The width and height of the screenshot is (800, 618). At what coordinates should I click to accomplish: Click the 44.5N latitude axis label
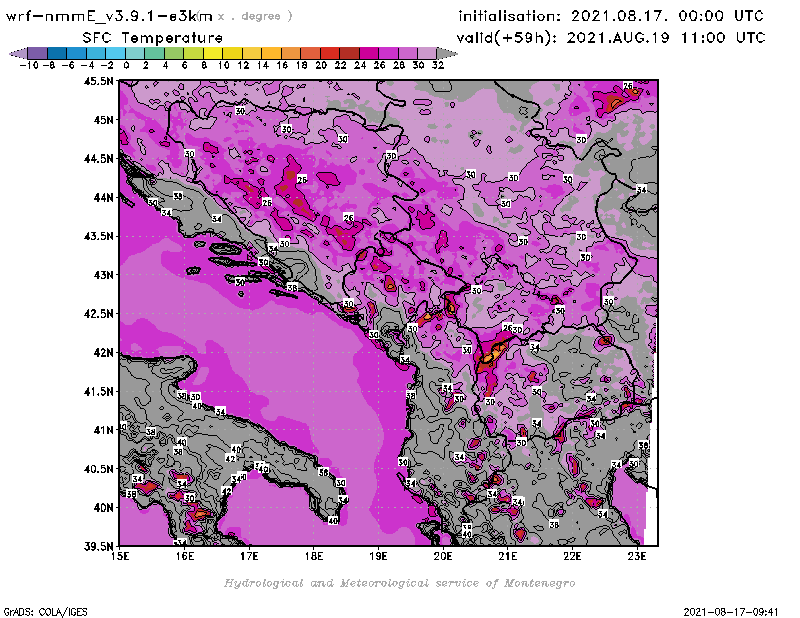98,159
